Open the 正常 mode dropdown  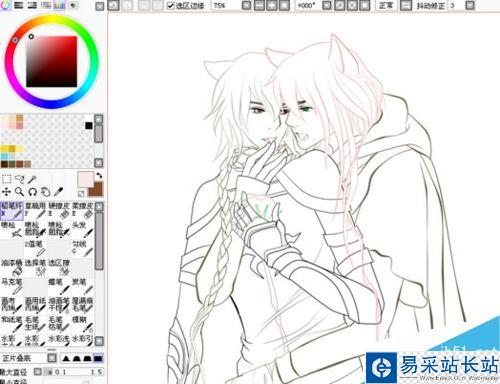406,5
